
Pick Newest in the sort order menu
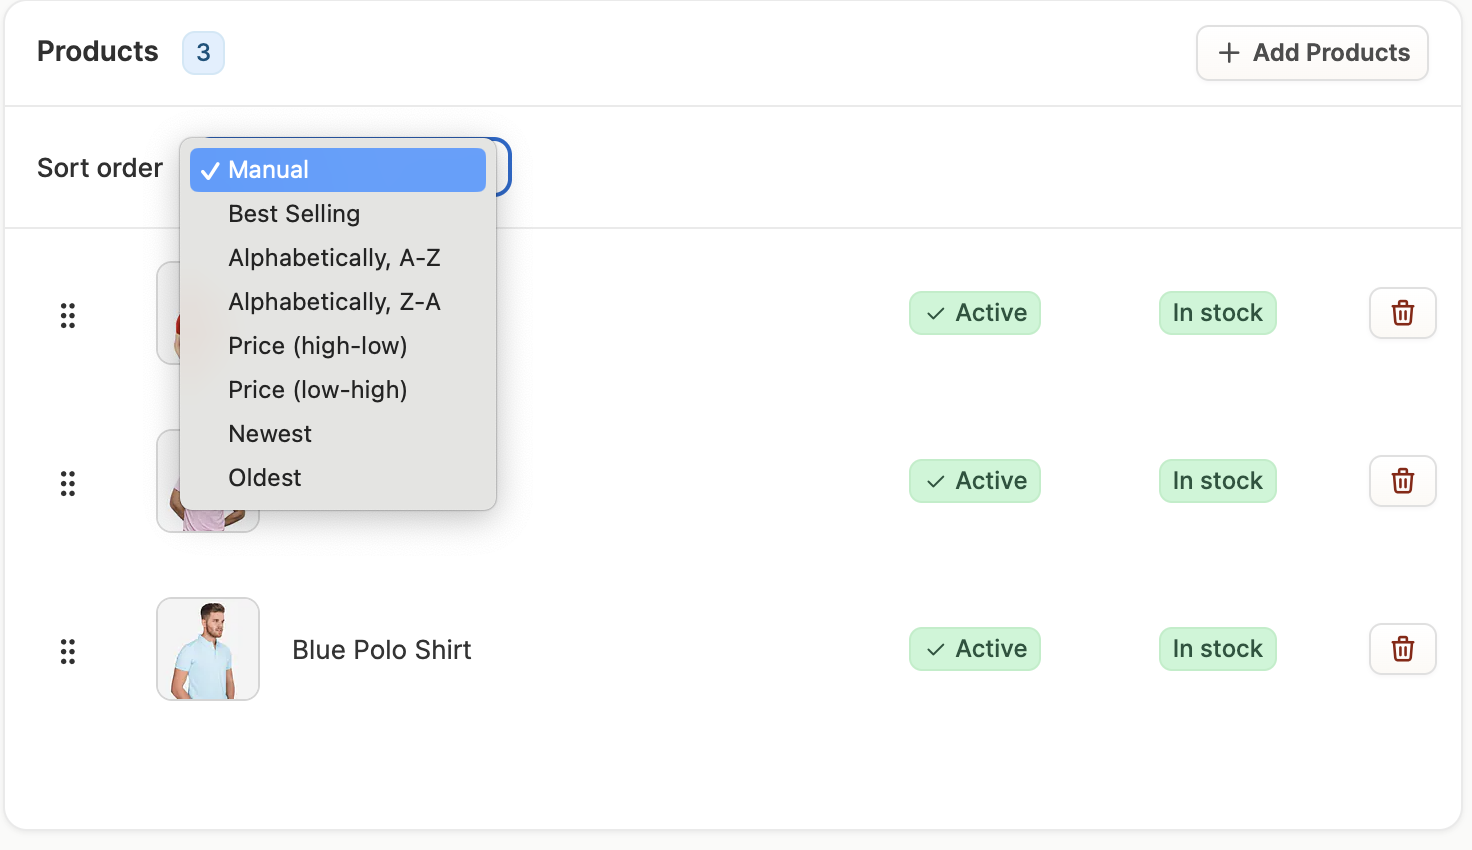[x=270, y=434]
